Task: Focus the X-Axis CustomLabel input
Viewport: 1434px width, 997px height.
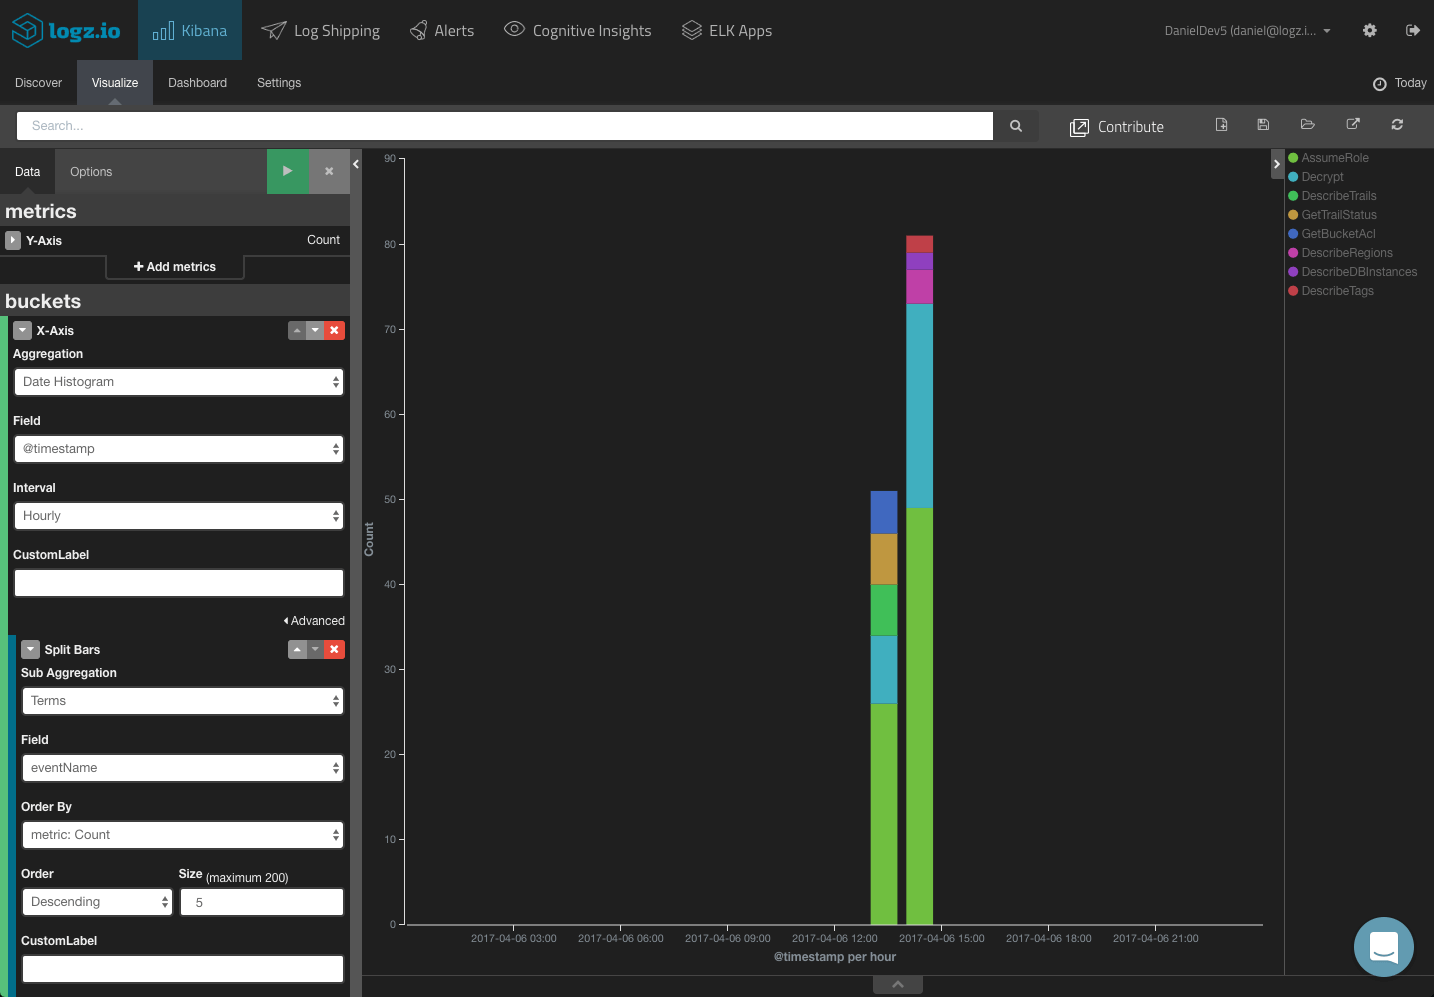Action: tap(179, 583)
